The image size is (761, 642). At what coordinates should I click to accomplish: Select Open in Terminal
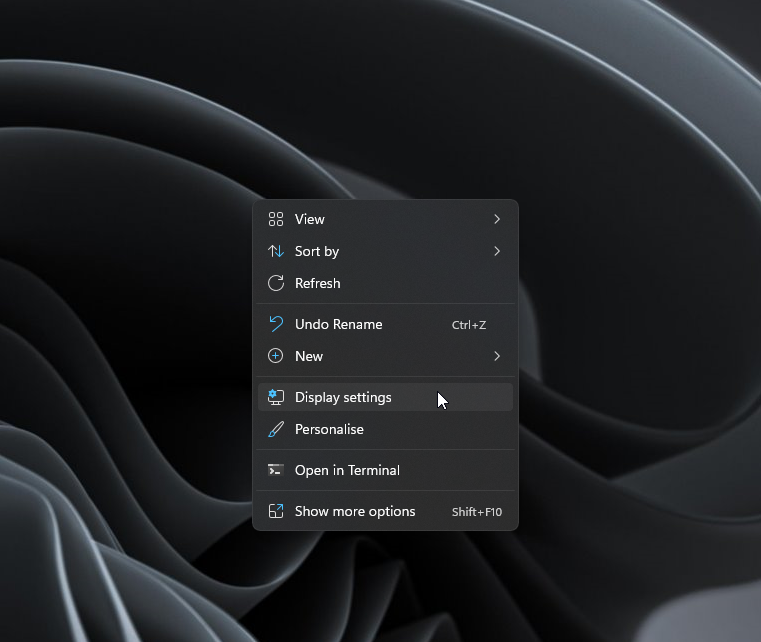pos(385,470)
